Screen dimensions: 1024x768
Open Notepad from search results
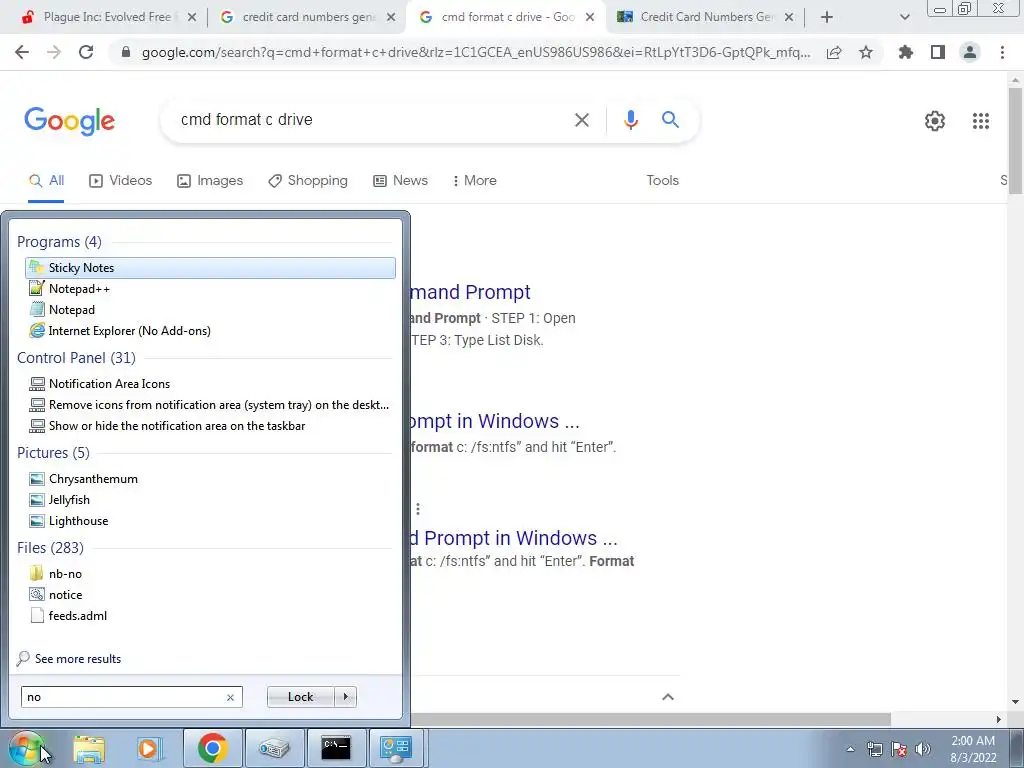click(71, 310)
